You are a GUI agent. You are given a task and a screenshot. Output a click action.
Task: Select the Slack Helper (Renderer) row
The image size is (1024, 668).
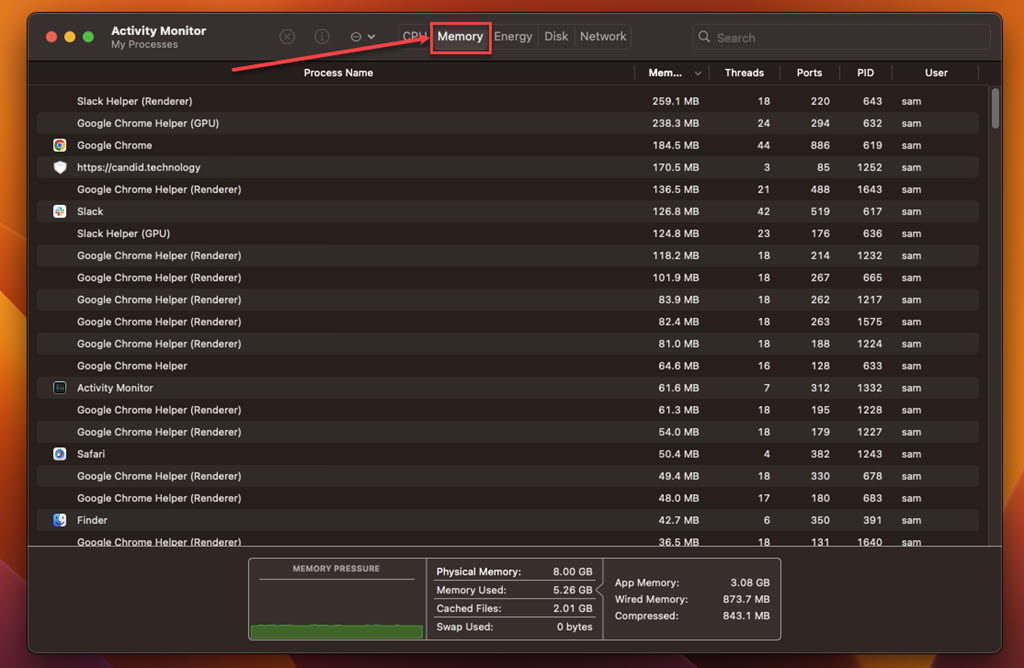coord(507,101)
